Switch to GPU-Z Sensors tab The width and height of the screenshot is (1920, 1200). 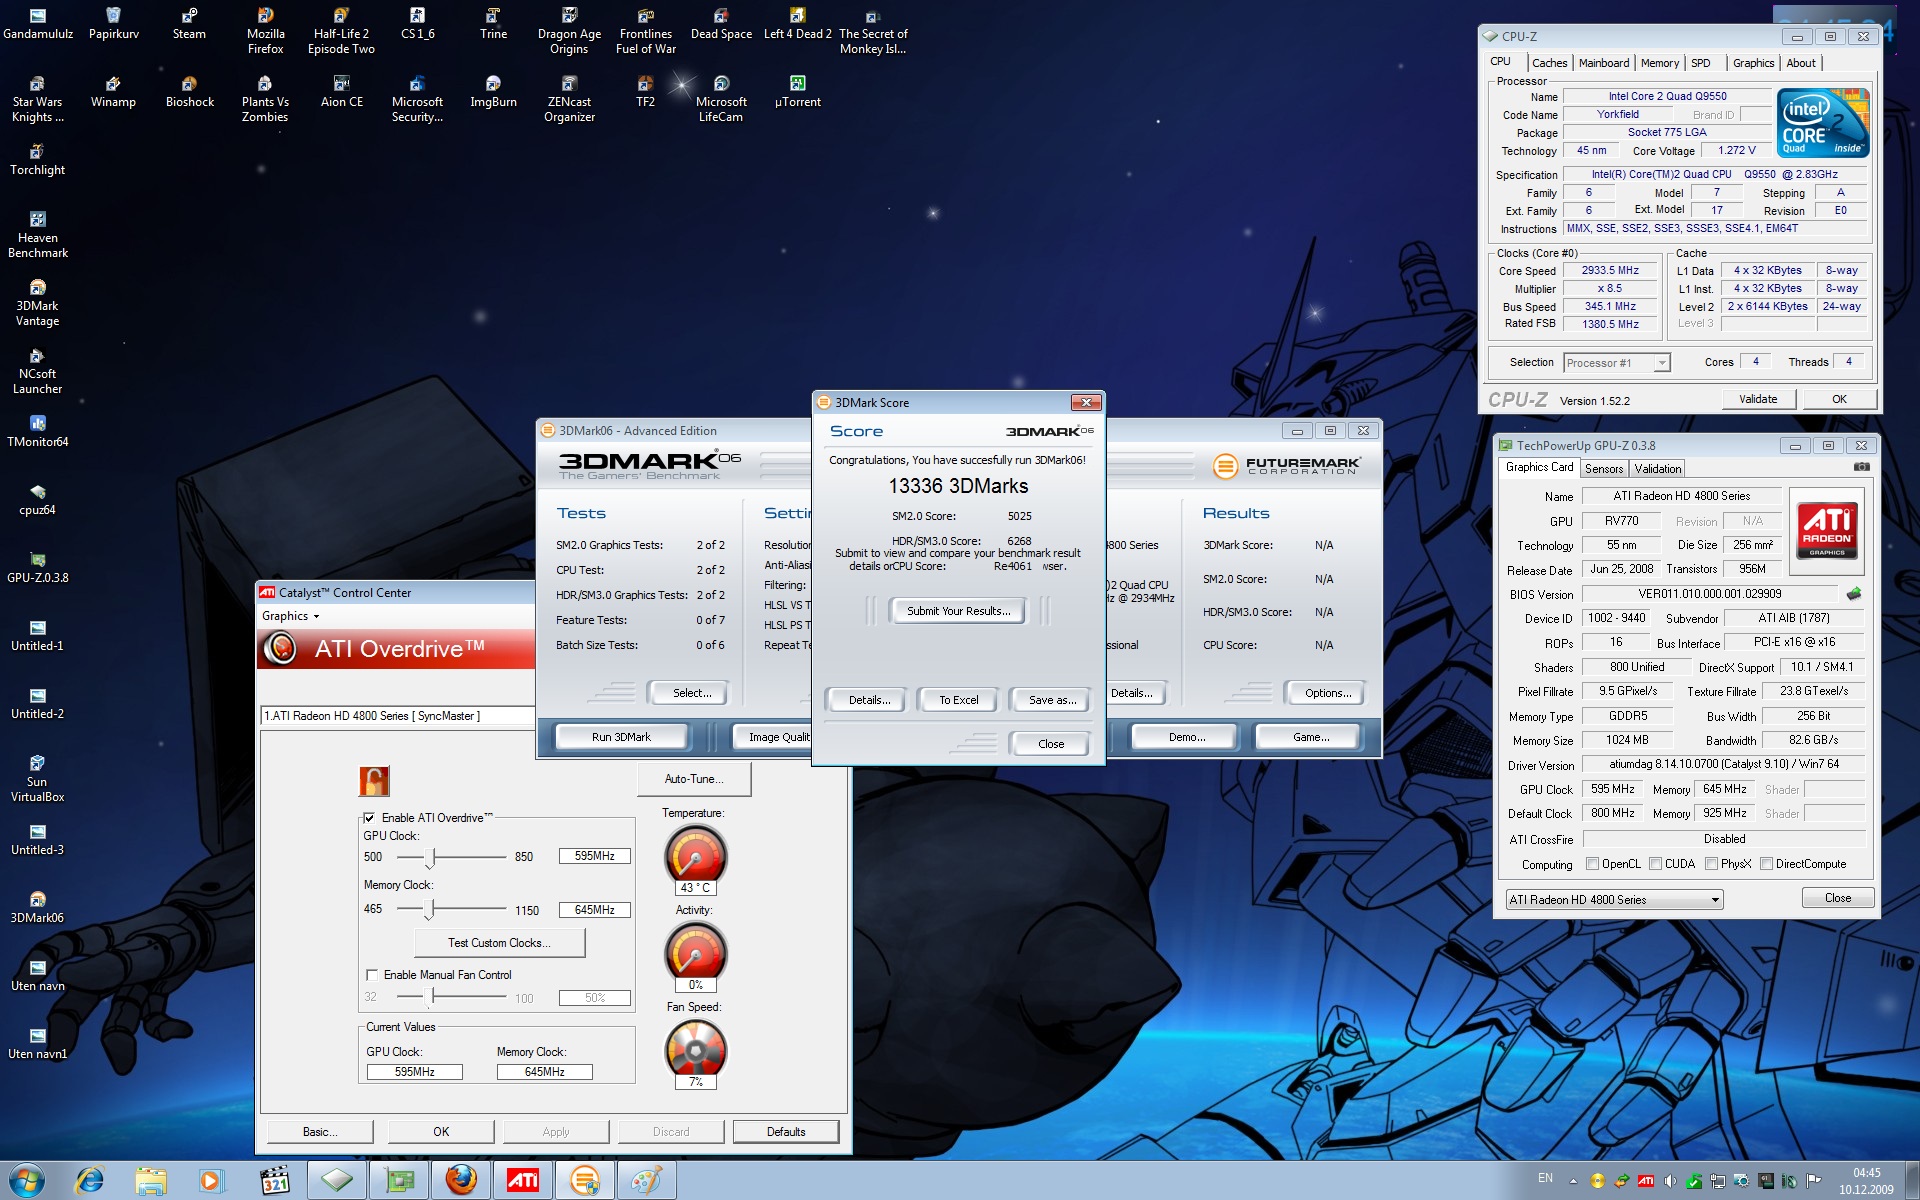[x=1604, y=469]
